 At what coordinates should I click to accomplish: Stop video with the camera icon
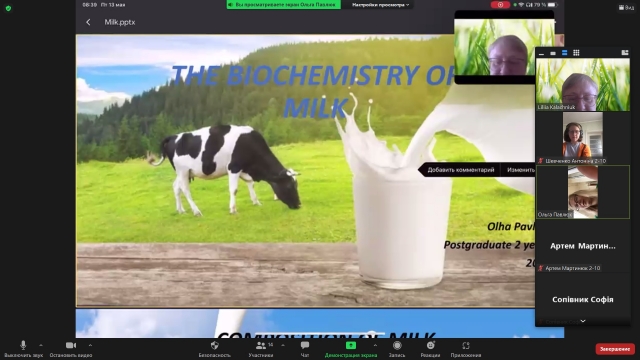[x=71, y=345]
